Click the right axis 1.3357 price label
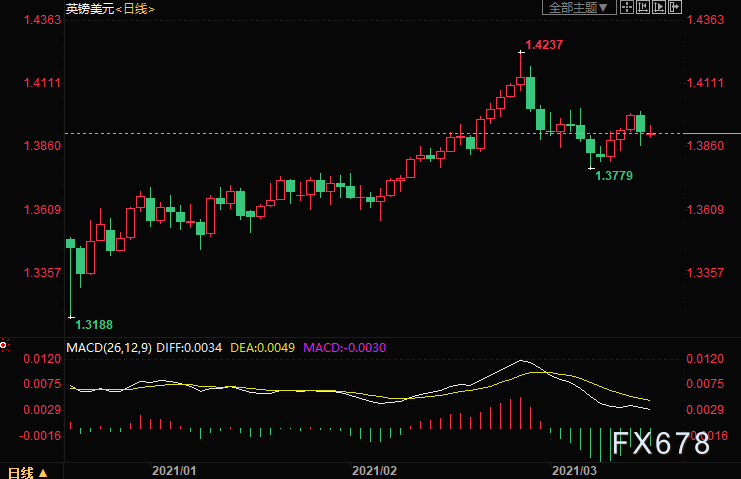The image size is (741, 479). [705, 273]
